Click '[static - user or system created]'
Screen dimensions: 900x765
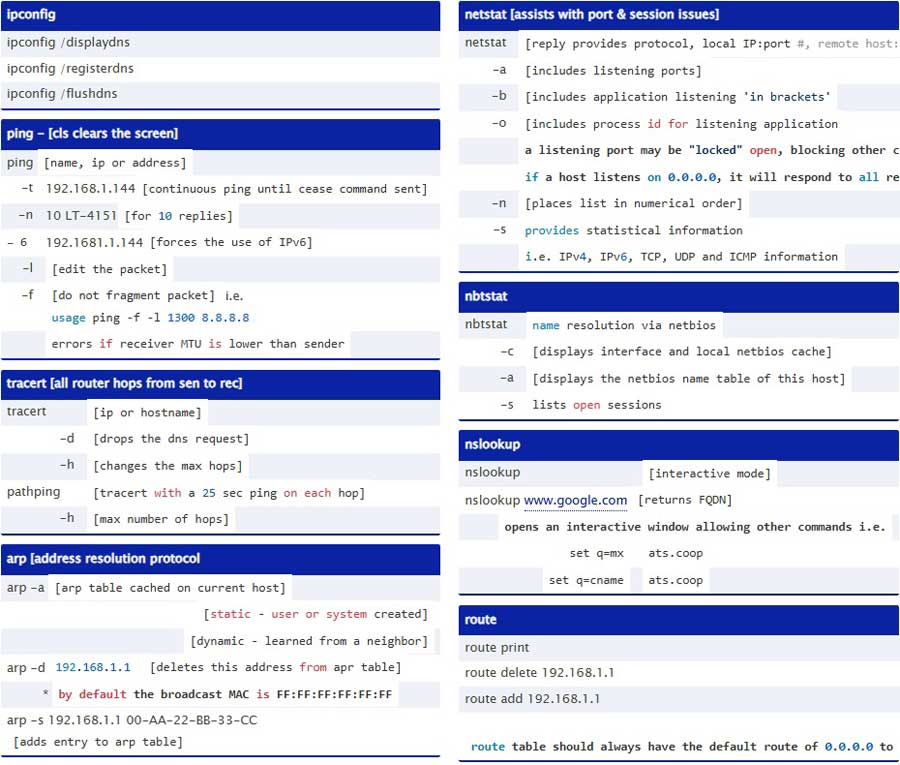[x=316, y=615]
